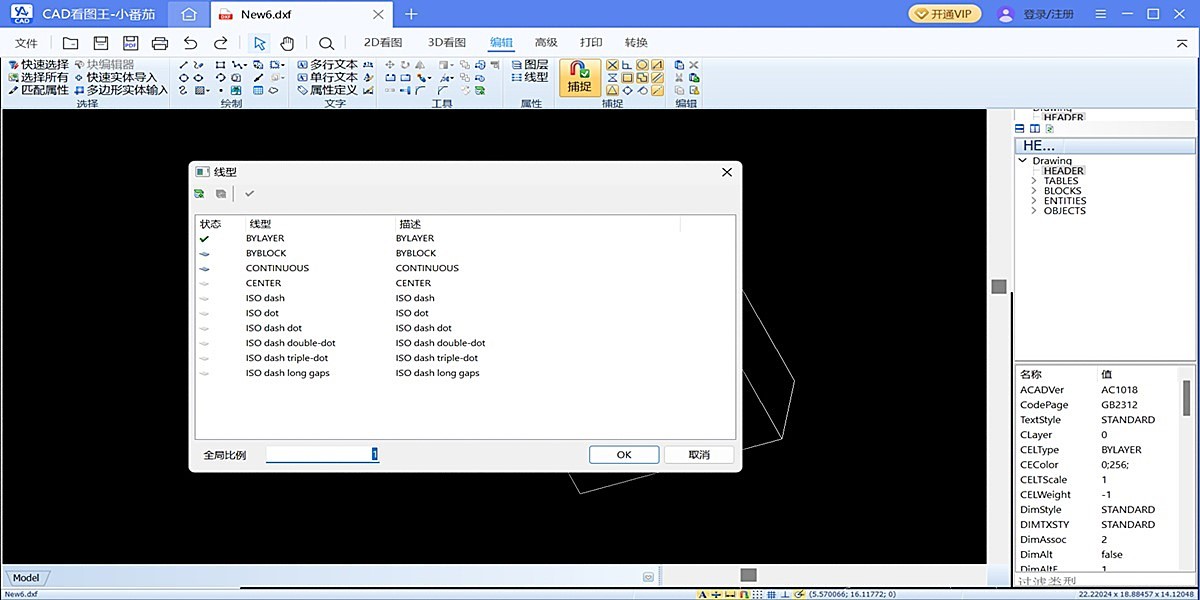Collapse the Drawing tree node
Image resolution: width=1200 pixels, height=600 pixels.
point(1022,160)
